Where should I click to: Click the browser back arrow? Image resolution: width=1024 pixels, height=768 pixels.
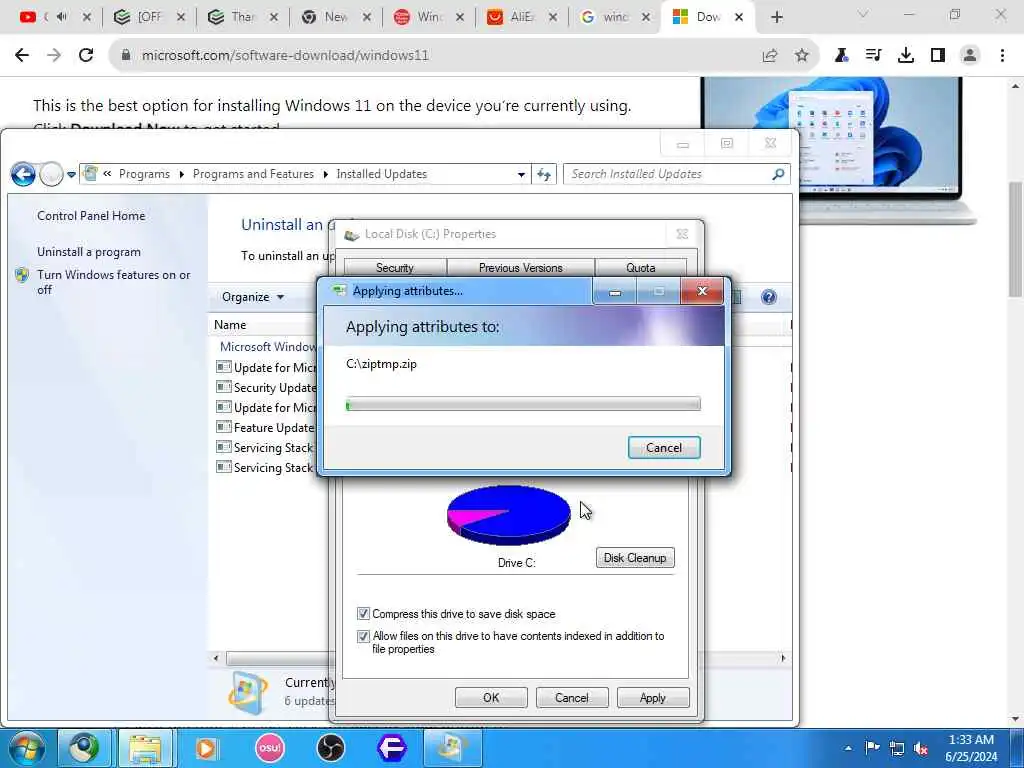(22, 55)
